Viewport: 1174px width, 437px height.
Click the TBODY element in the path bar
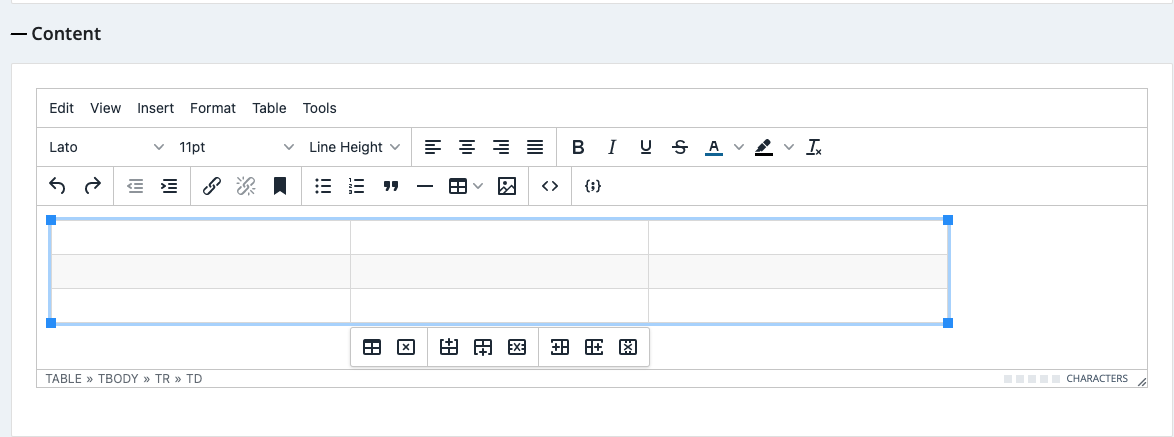(120, 379)
